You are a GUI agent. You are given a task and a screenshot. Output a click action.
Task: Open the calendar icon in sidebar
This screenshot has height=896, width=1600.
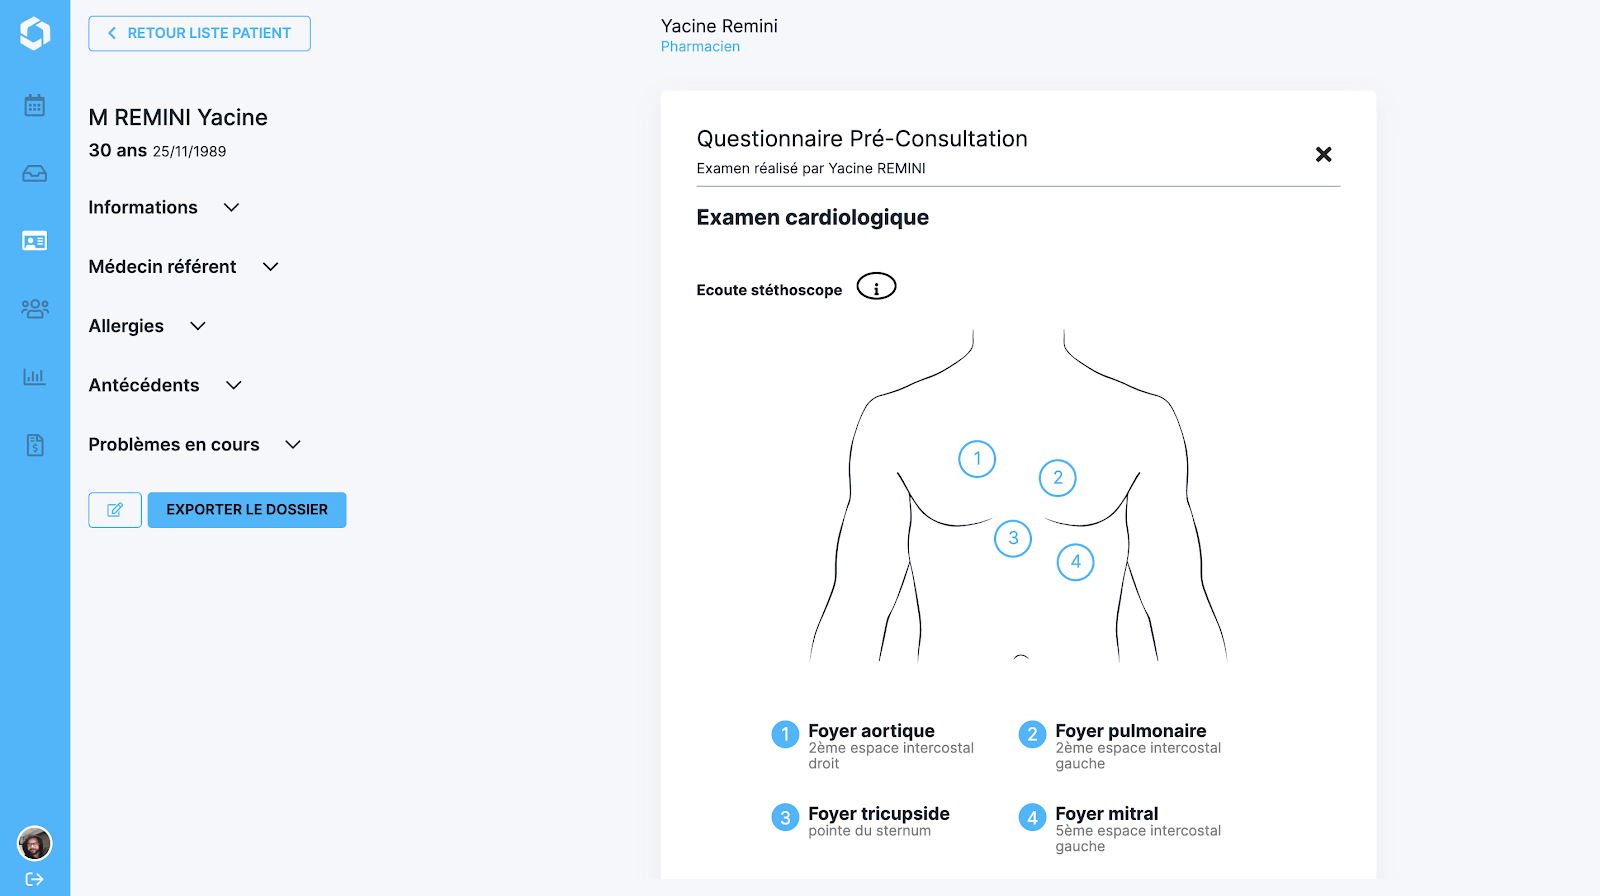pyautogui.click(x=35, y=105)
